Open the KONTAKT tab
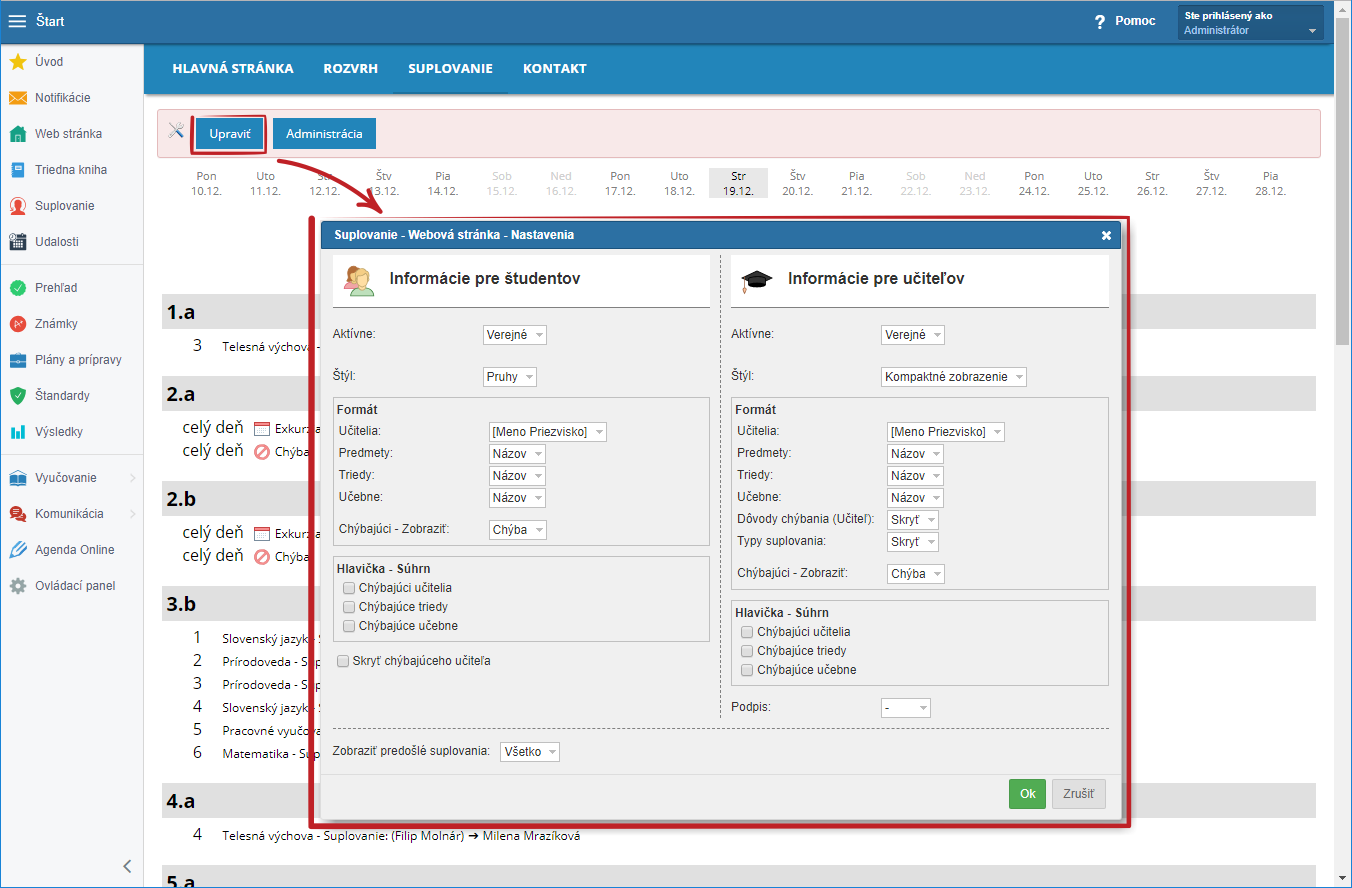The width and height of the screenshot is (1352, 888). click(x=555, y=69)
